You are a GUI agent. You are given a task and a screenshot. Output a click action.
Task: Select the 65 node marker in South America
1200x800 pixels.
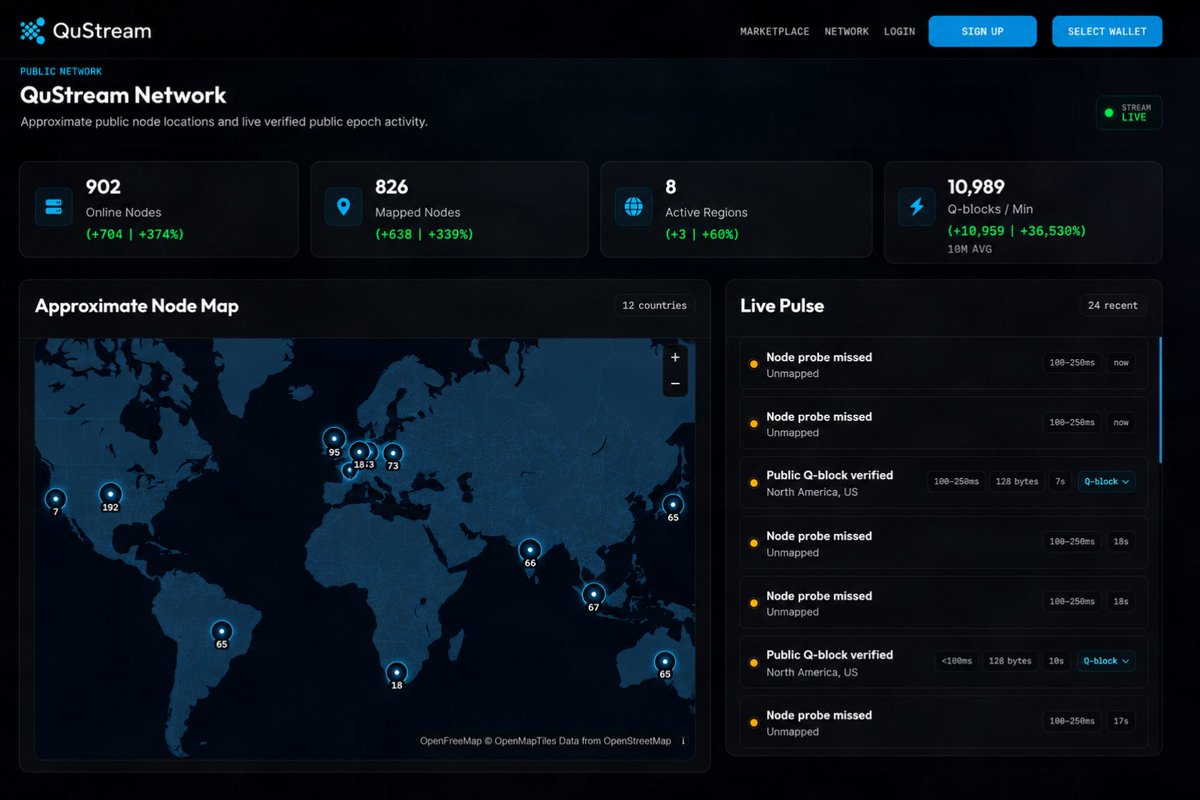[x=221, y=631]
